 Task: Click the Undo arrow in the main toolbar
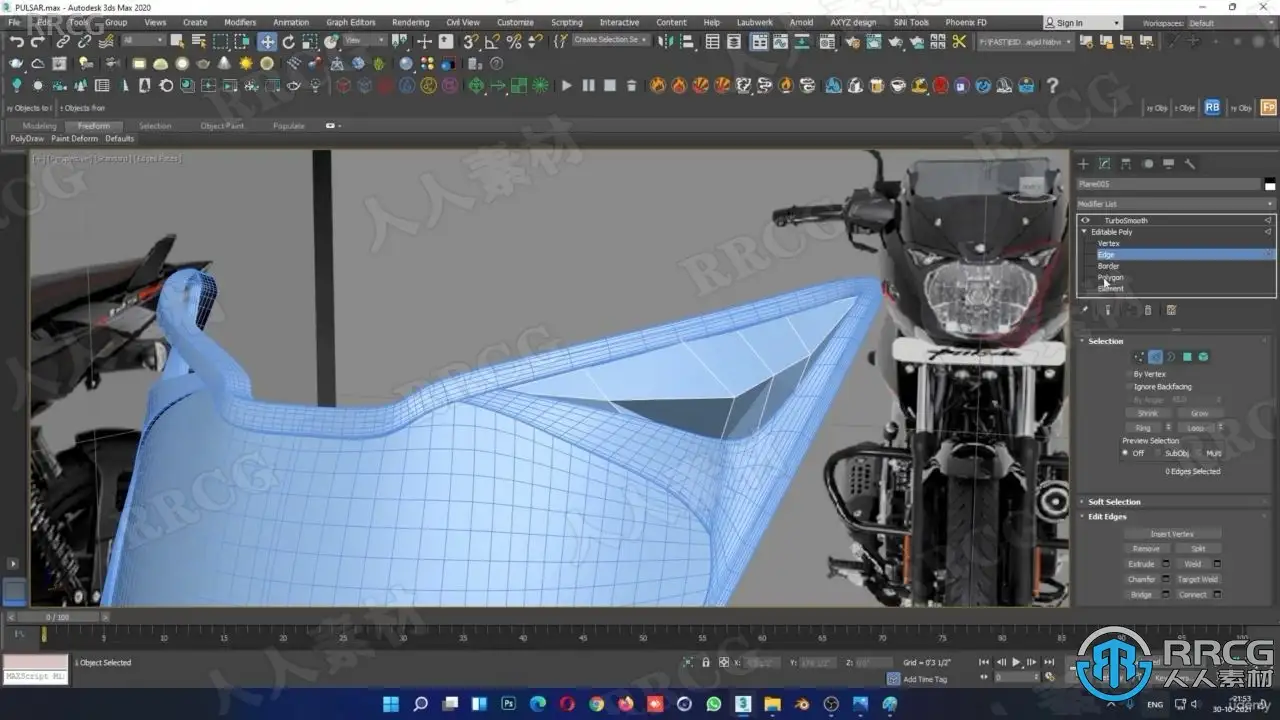coord(16,42)
